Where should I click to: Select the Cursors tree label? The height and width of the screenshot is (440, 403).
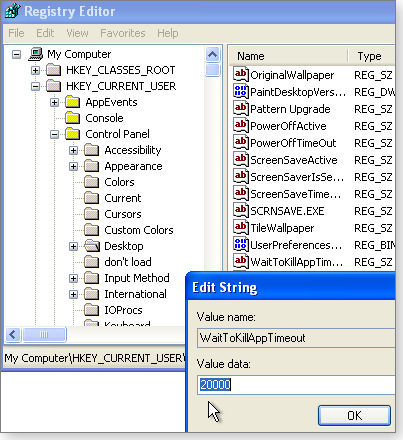pyautogui.click(x=123, y=214)
